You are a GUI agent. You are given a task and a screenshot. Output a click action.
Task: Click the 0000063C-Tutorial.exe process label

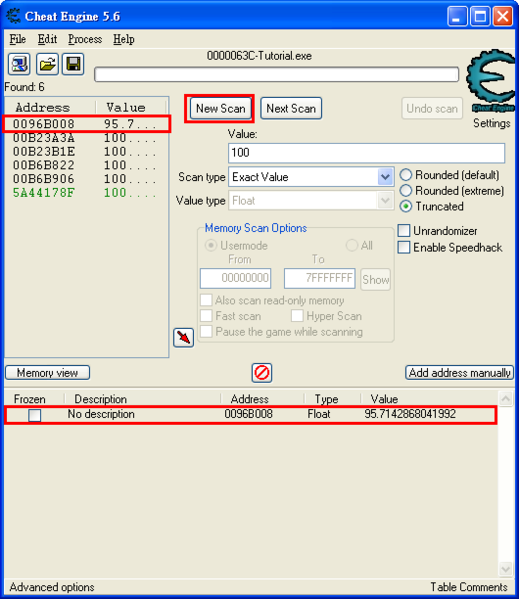[259, 56]
